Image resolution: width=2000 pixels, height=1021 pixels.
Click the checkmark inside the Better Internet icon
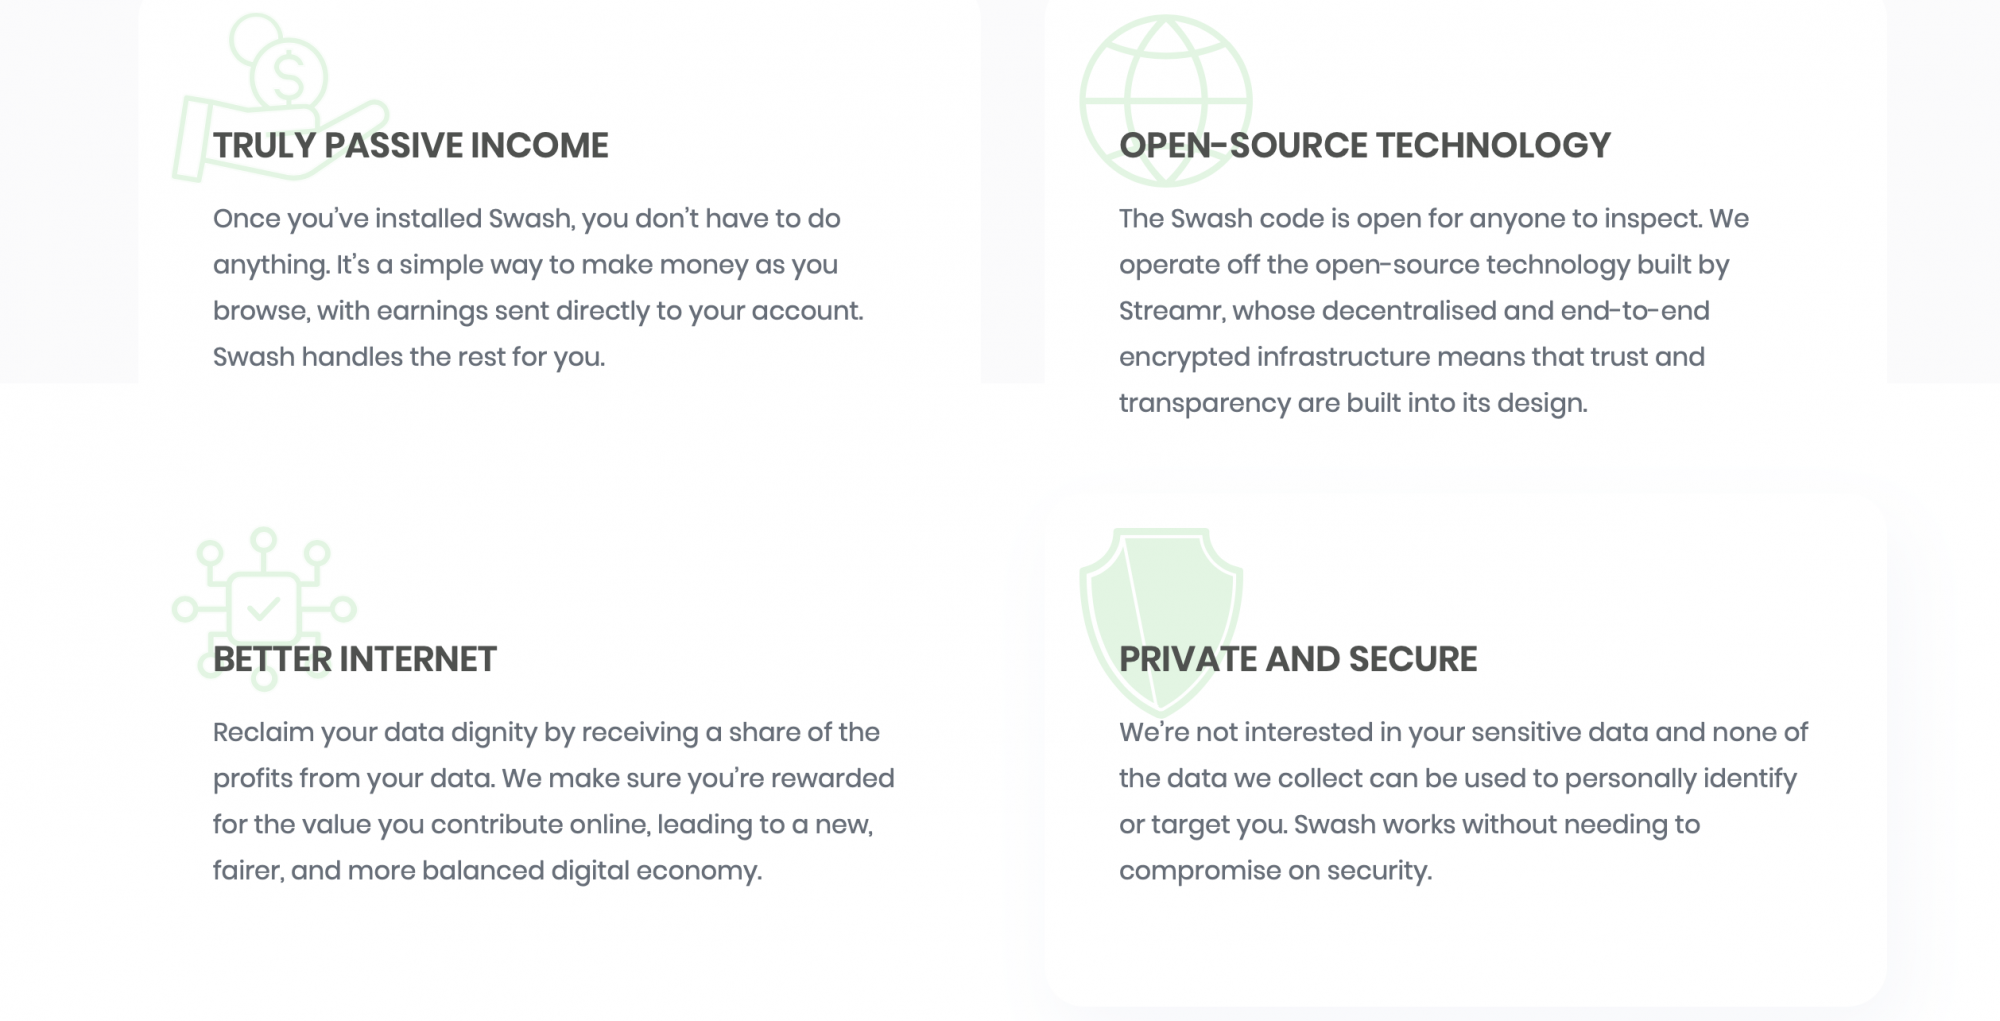[x=263, y=607]
